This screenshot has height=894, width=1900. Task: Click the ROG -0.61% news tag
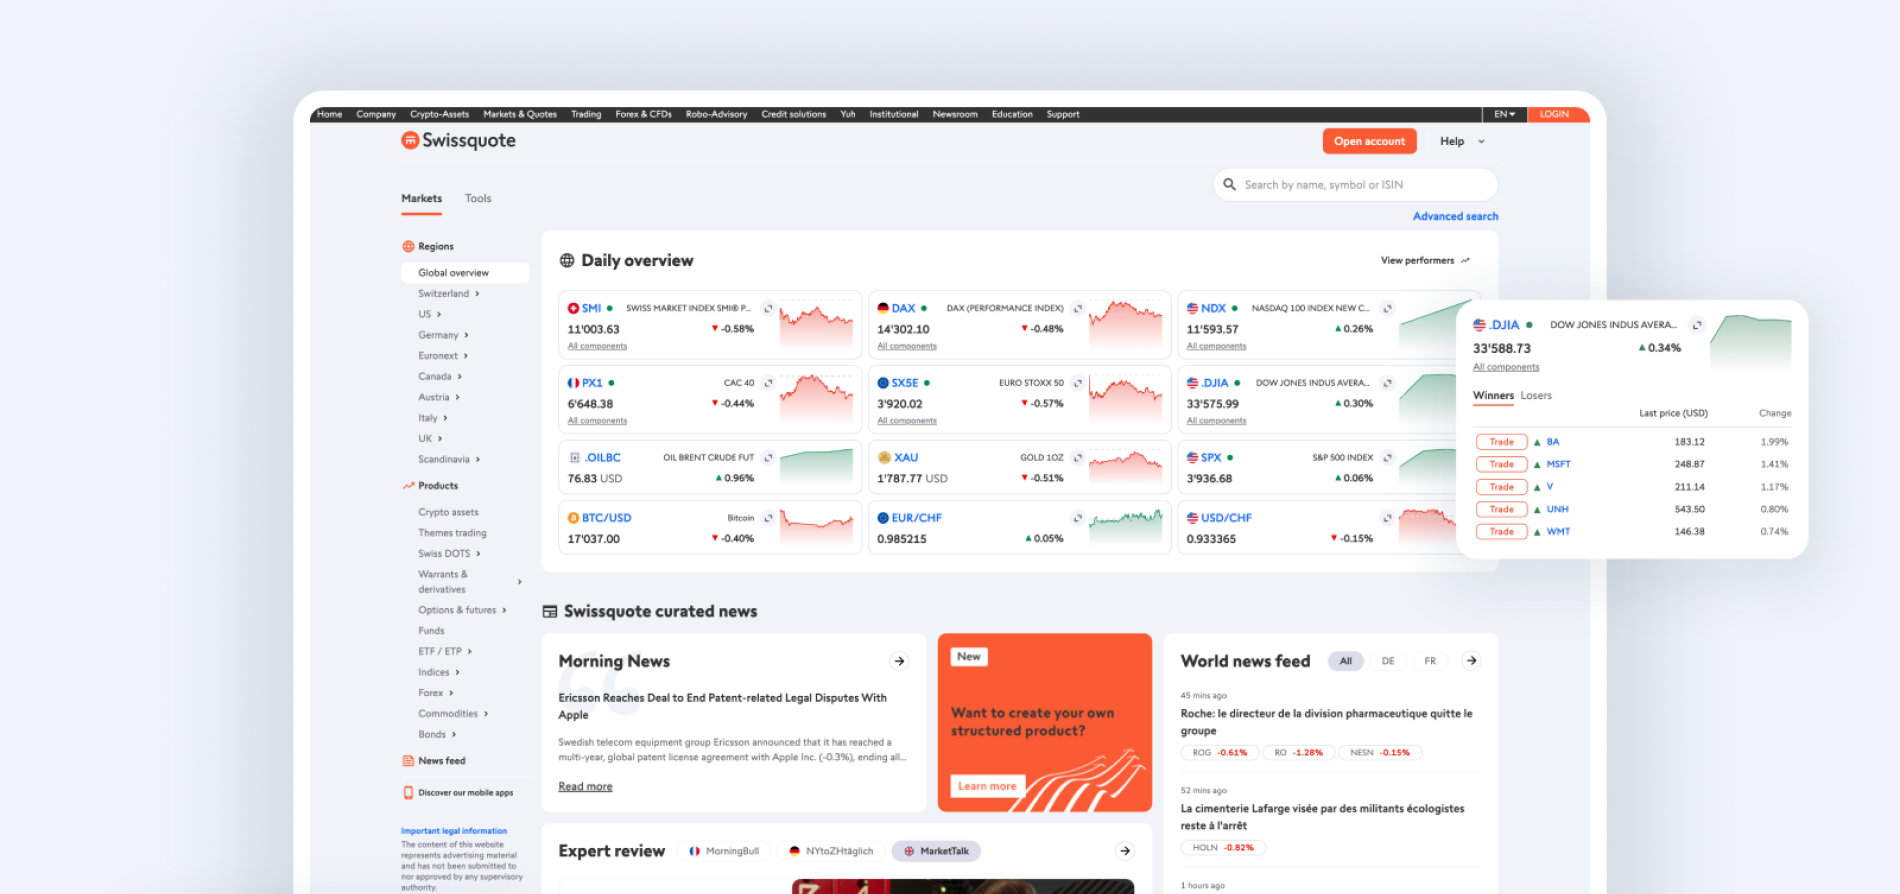1219,753
